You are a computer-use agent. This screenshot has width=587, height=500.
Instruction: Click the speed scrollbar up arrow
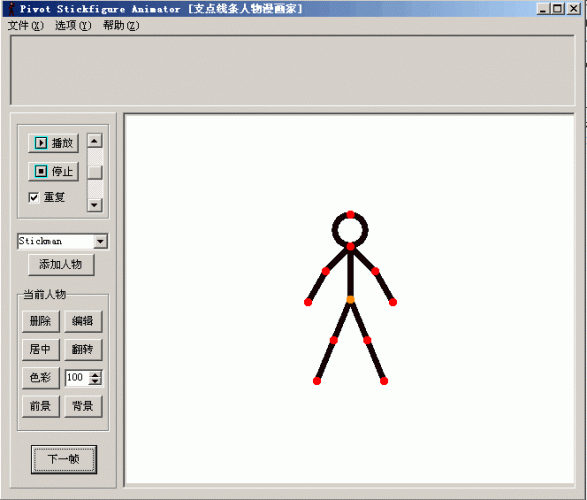(x=95, y=141)
